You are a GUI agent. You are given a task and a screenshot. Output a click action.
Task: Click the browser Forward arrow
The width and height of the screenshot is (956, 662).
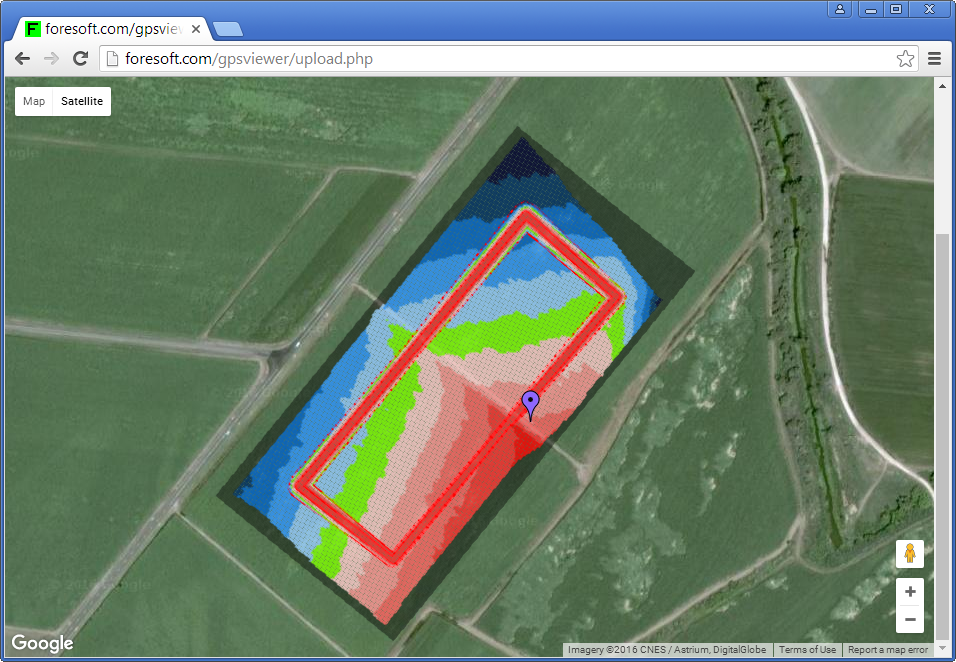click(x=51, y=59)
